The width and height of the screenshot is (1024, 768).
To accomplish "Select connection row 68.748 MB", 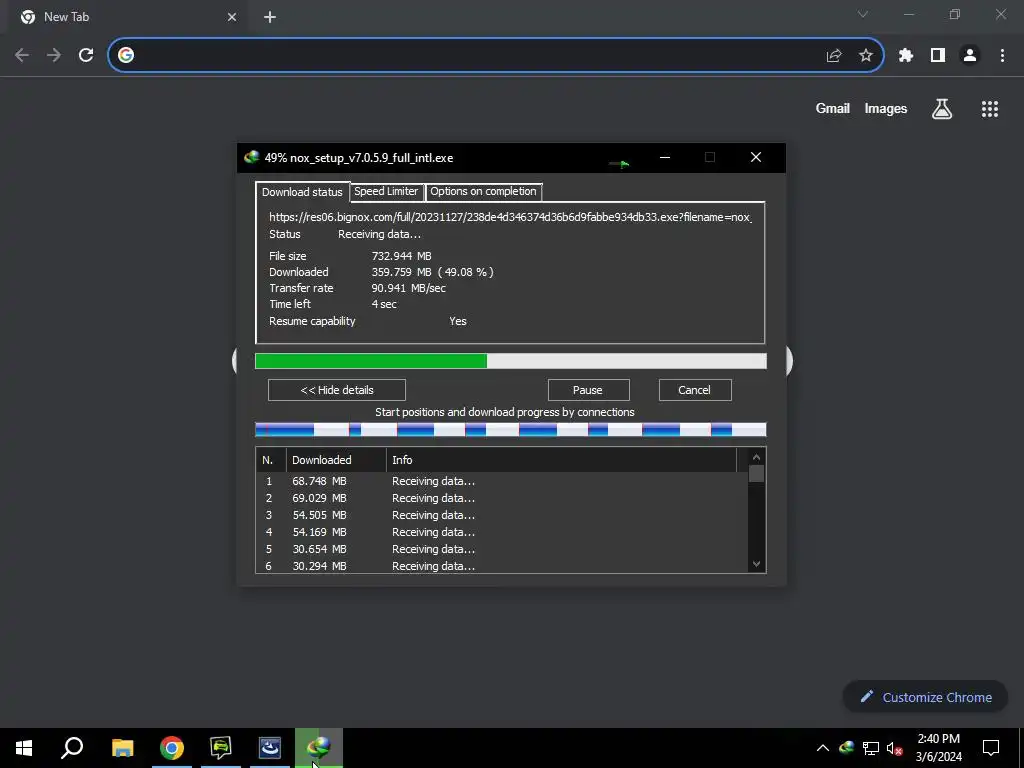I will coord(502,481).
